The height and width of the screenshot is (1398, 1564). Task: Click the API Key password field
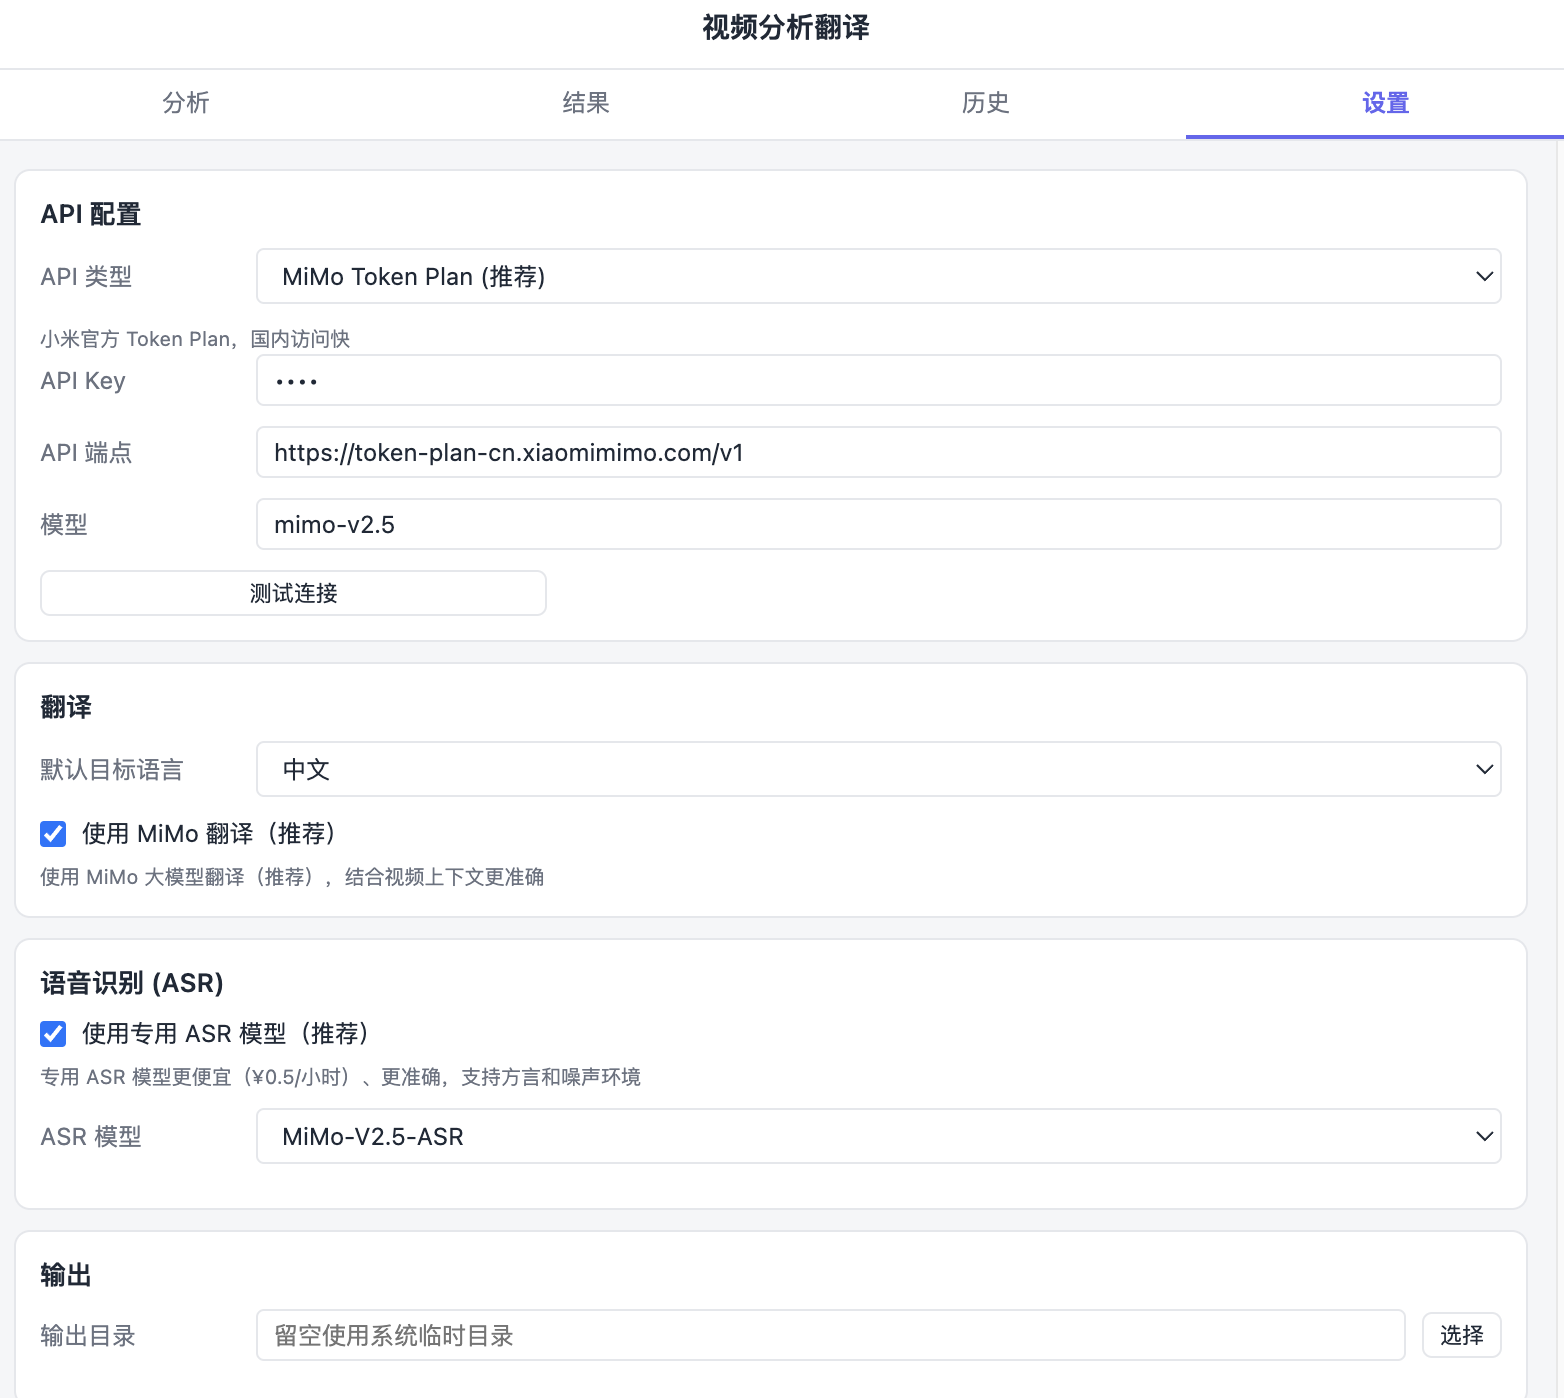879,380
